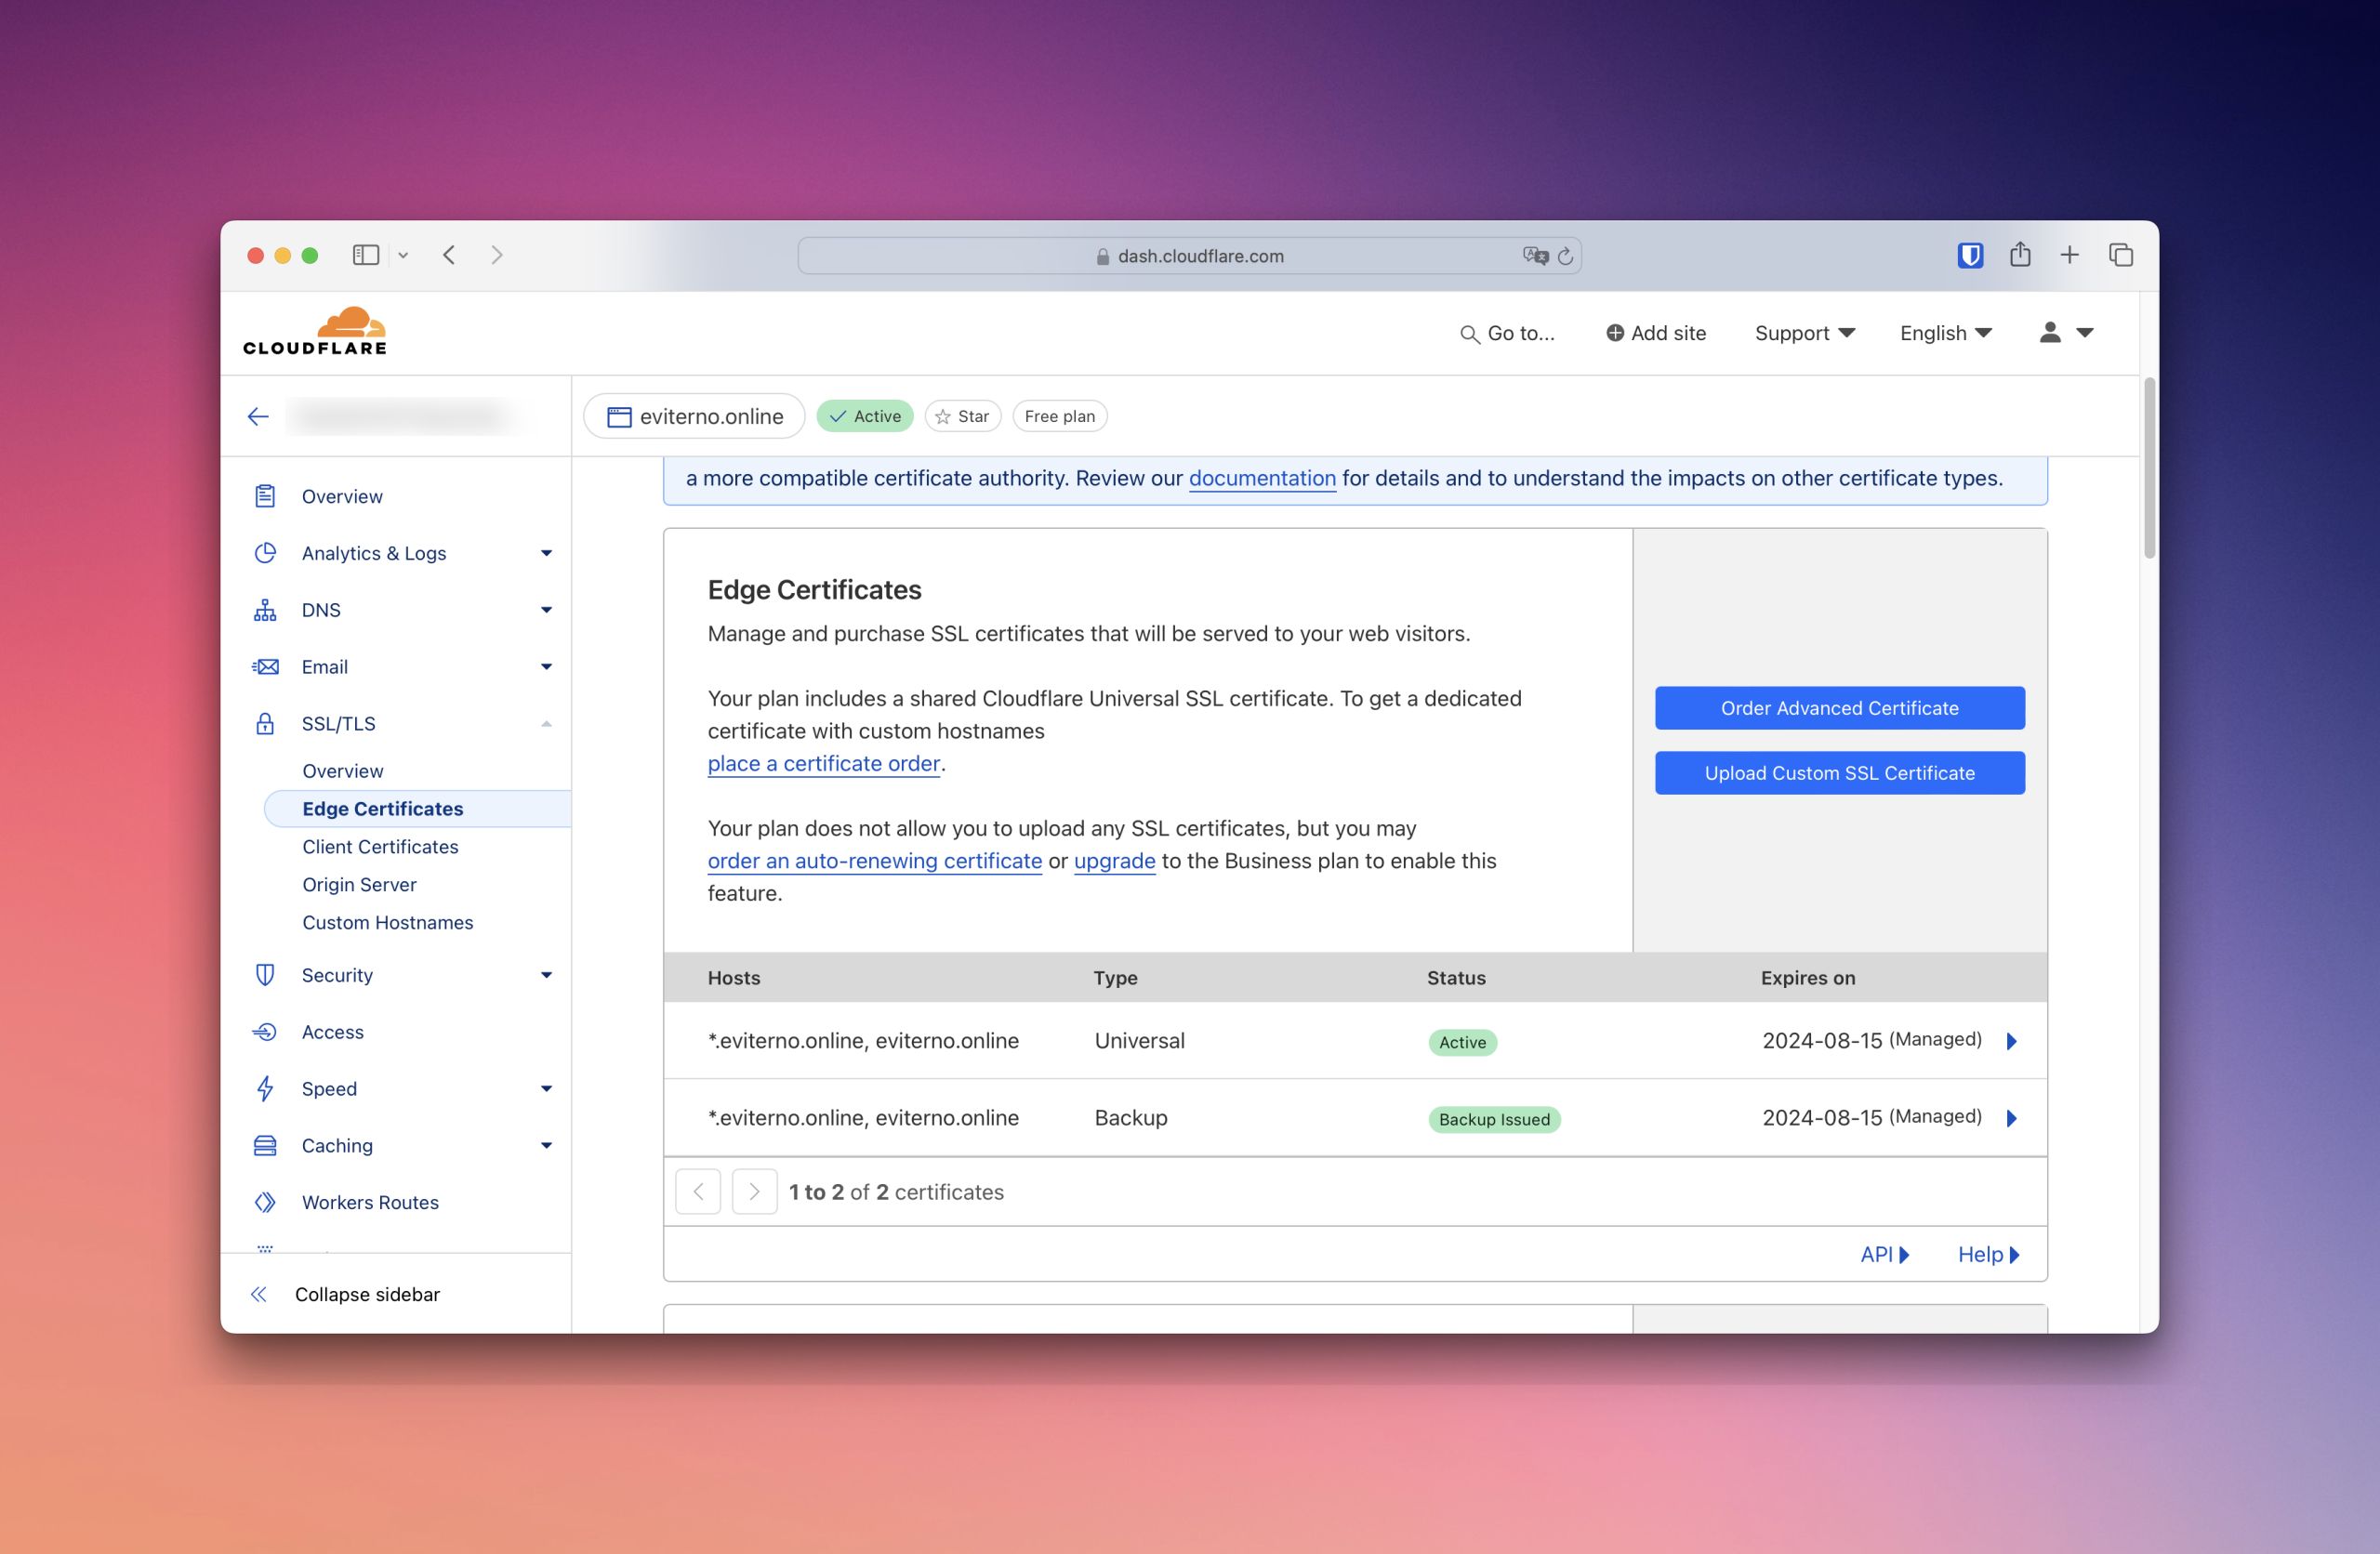Expand the Universal certificate row arrow
The image size is (2380, 1554).
pyautogui.click(x=2011, y=1041)
